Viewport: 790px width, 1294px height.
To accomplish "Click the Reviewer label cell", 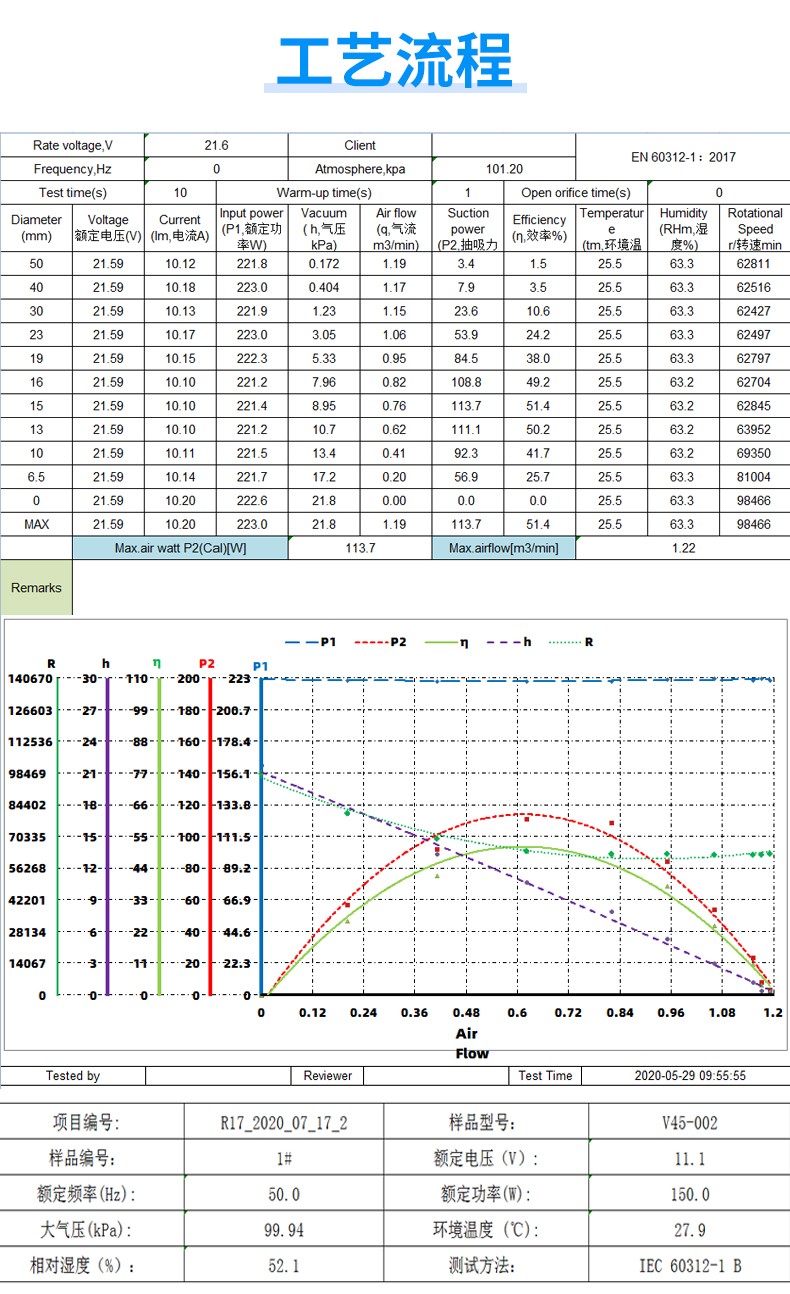I will [327, 1076].
